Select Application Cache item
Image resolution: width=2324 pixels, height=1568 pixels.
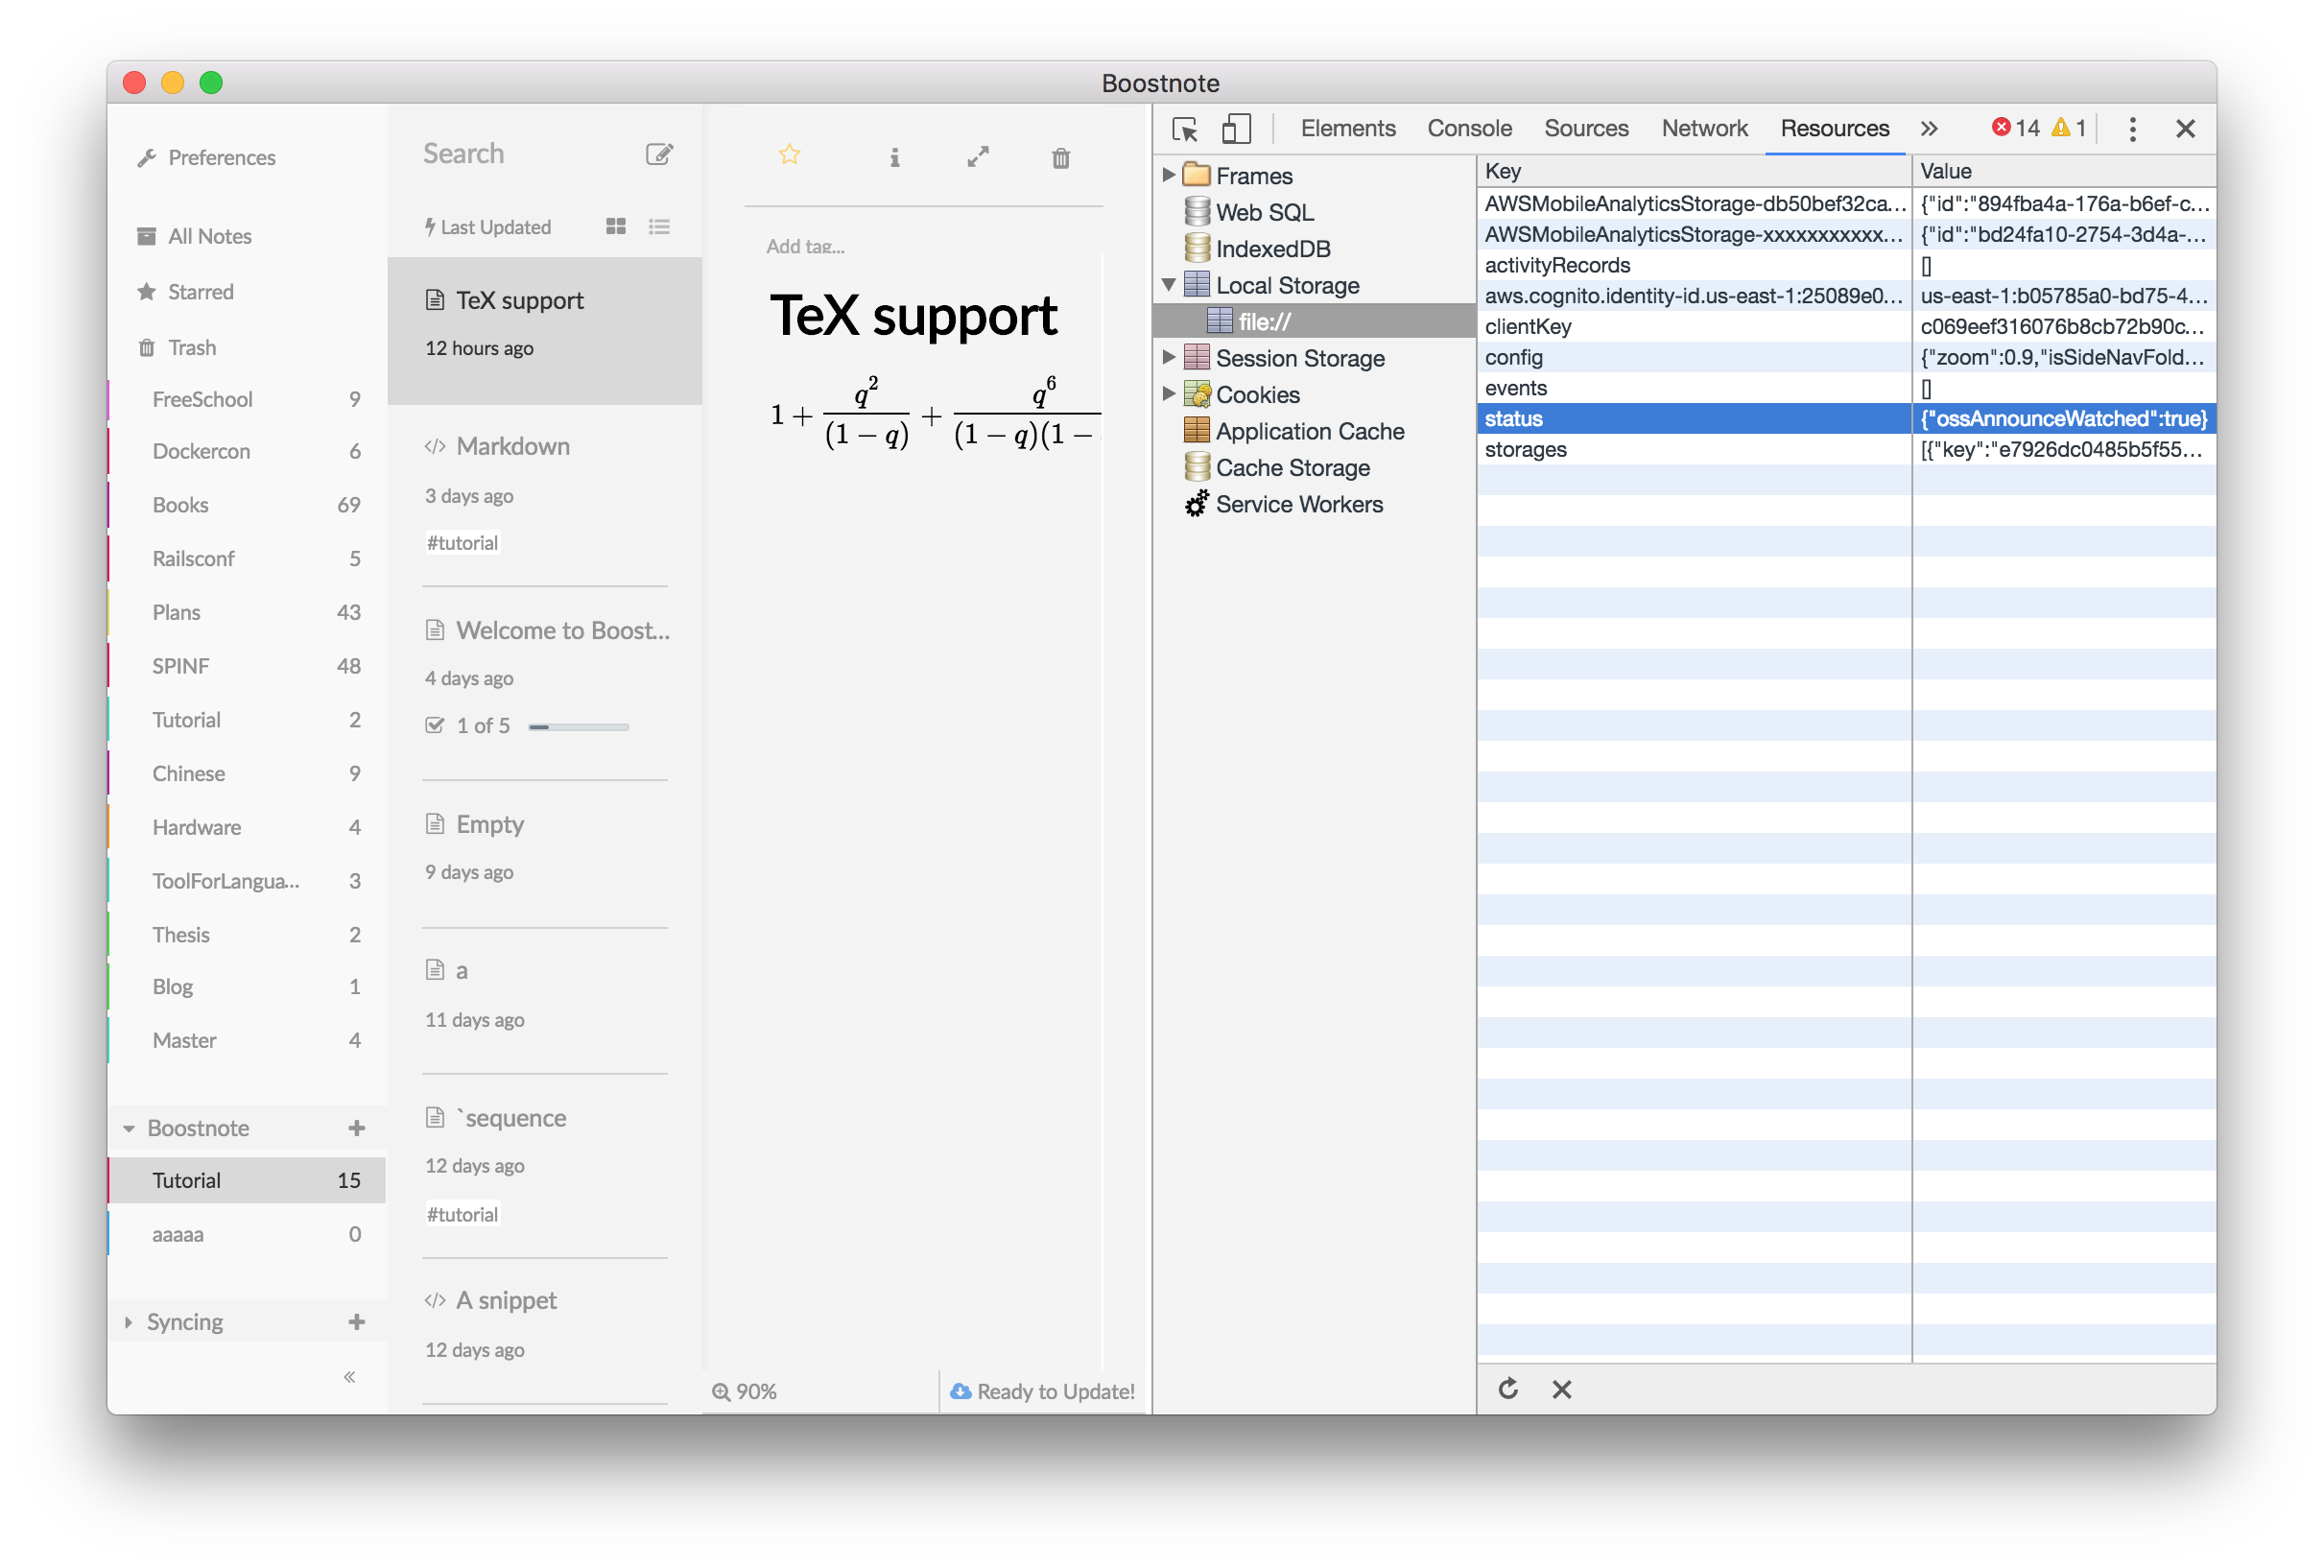(x=1294, y=431)
